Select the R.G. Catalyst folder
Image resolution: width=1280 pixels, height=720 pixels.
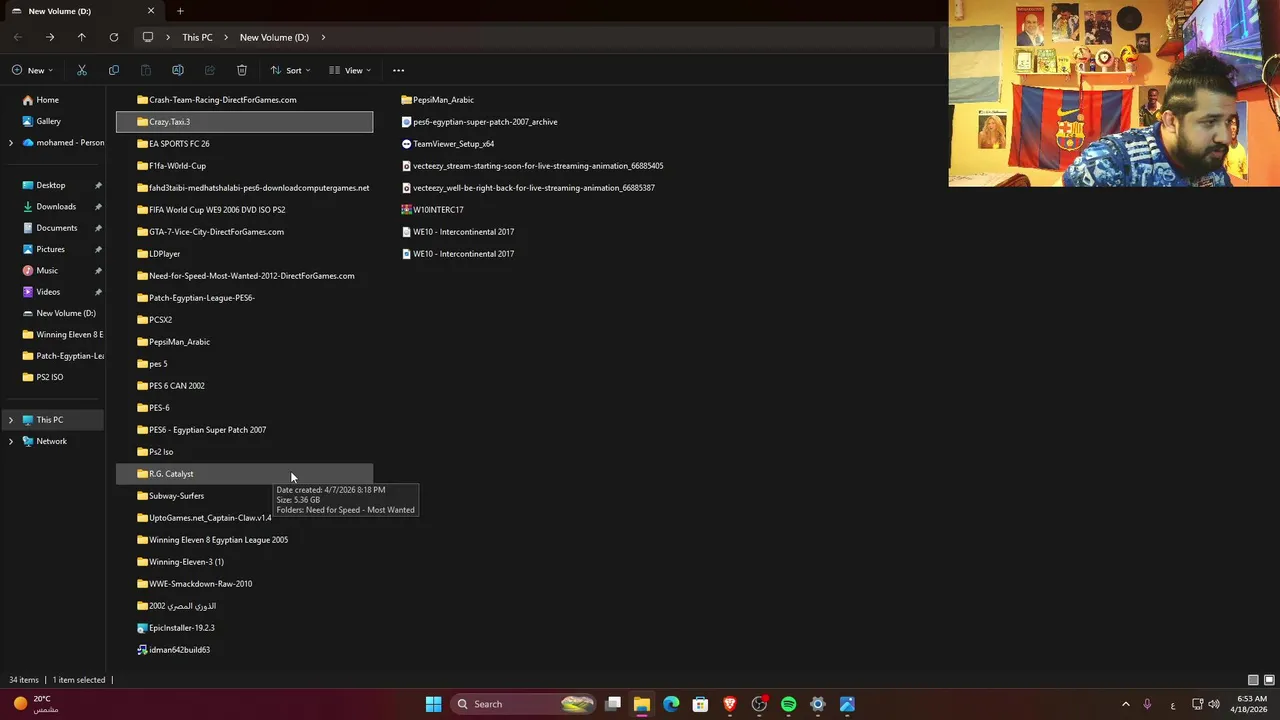coord(244,474)
